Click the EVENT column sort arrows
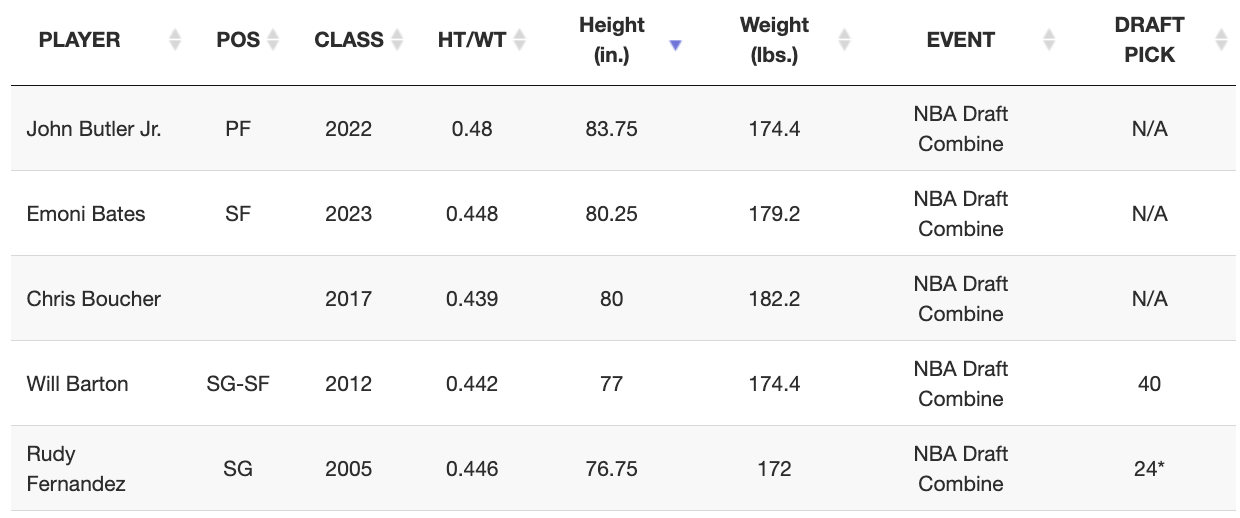The height and width of the screenshot is (518, 1240). click(x=1049, y=40)
